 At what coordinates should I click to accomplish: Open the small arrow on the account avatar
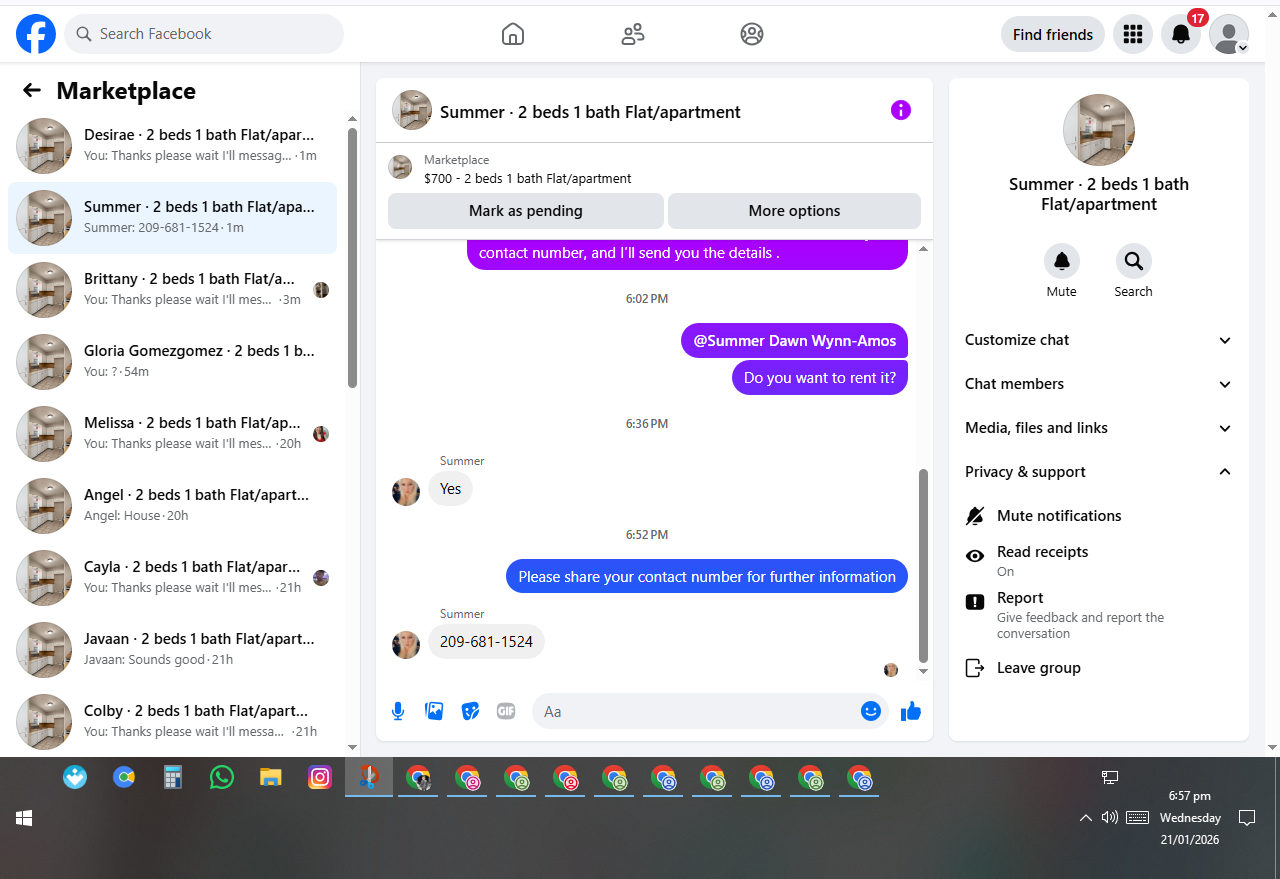point(1242,47)
